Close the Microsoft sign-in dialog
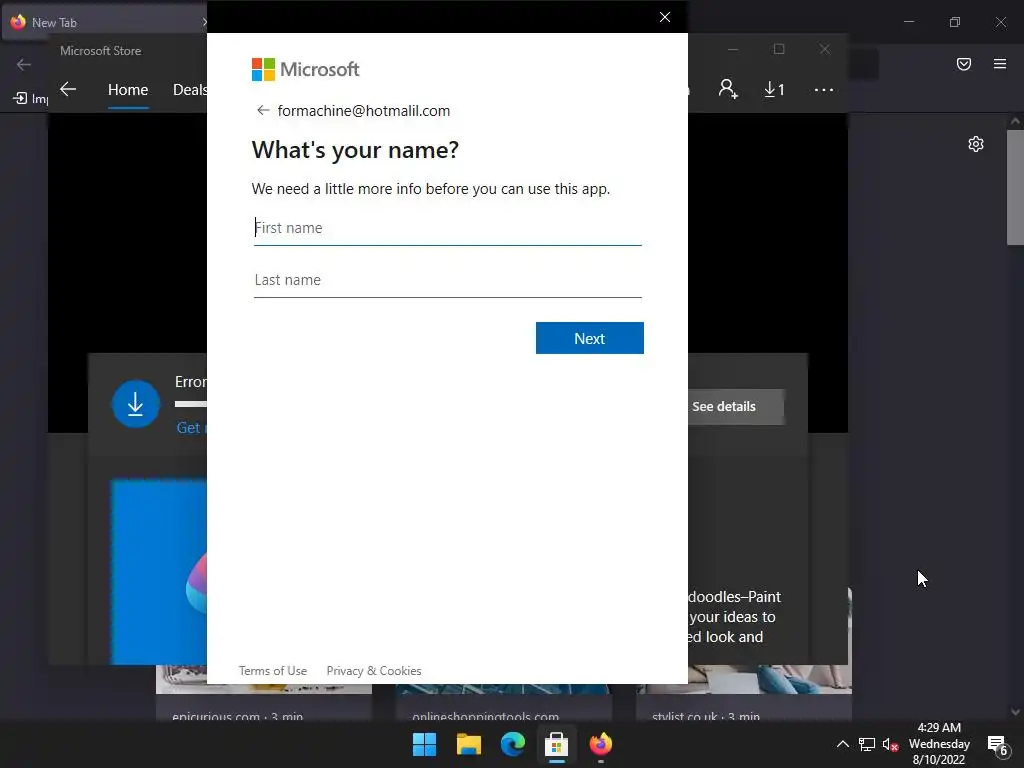The width and height of the screenshot is (1024, 768). pyautogui.click(x=665, y=17)
